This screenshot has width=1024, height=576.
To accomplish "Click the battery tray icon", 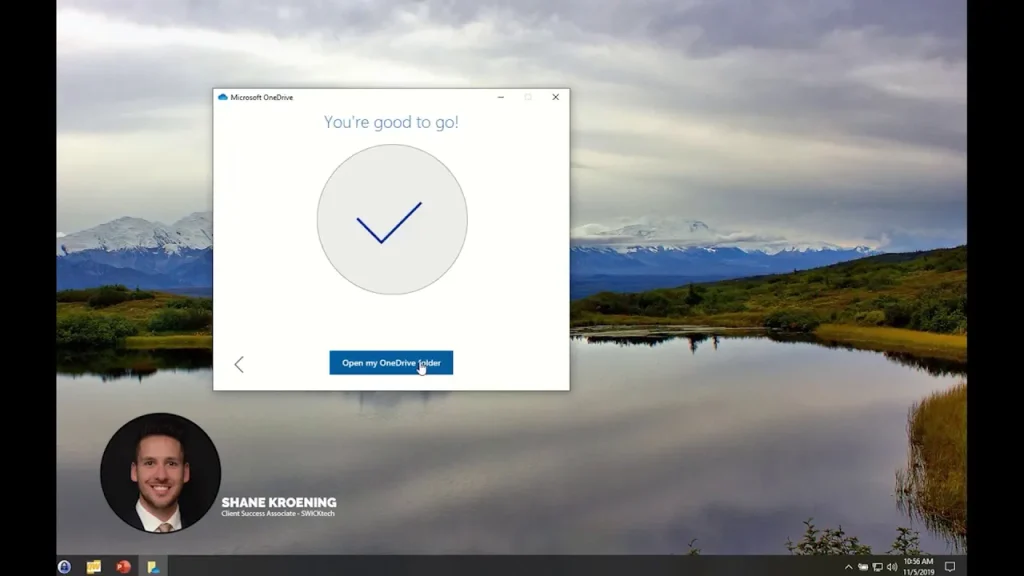I will [x=863, y=567].
